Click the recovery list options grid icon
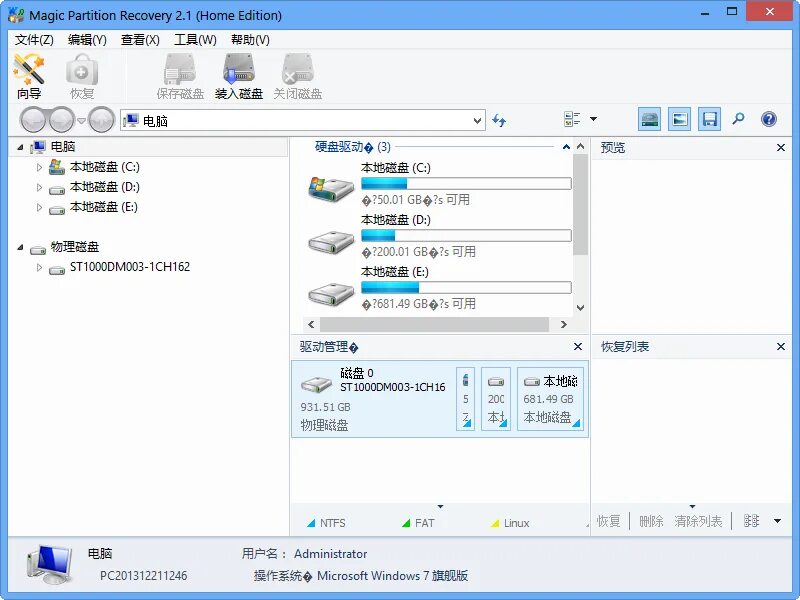Viewport: 800px width, 600px height. 751,521
